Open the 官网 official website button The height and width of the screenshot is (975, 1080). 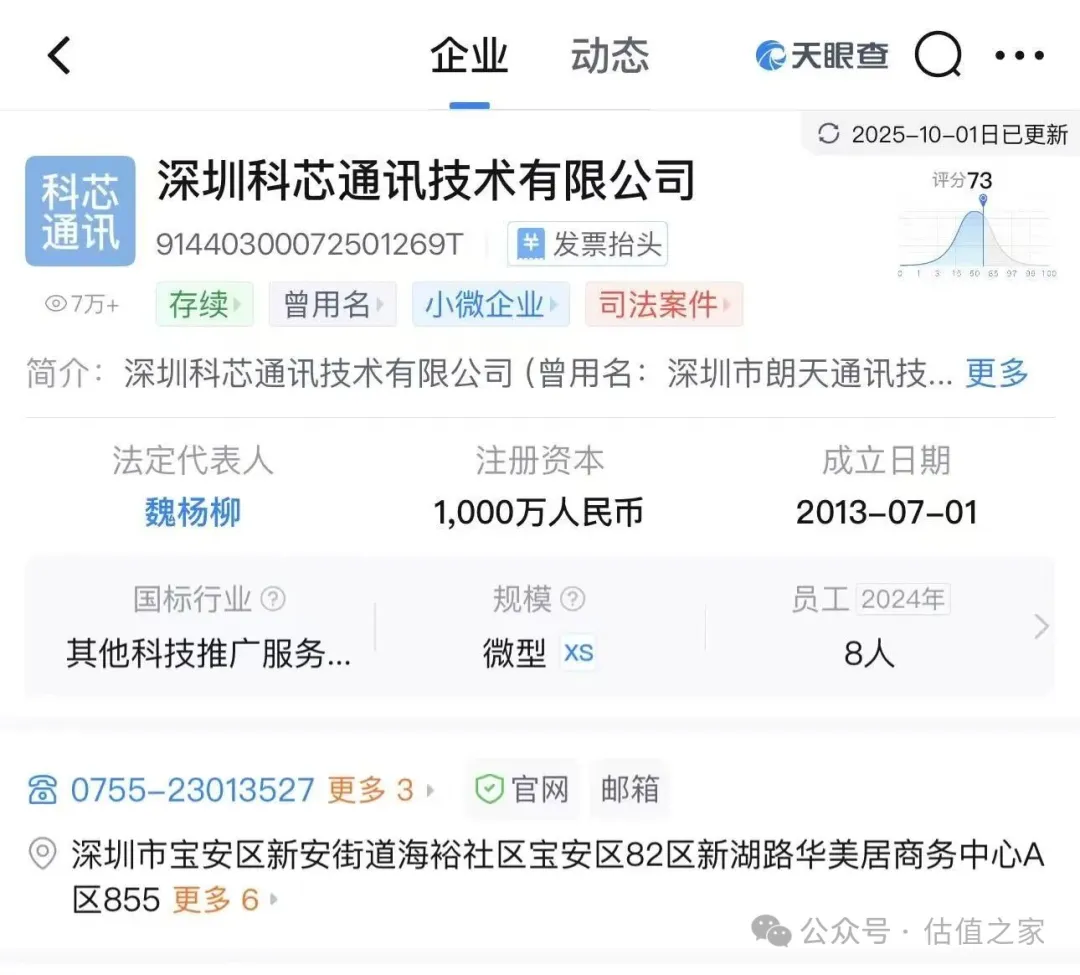[x=522, y=789]
